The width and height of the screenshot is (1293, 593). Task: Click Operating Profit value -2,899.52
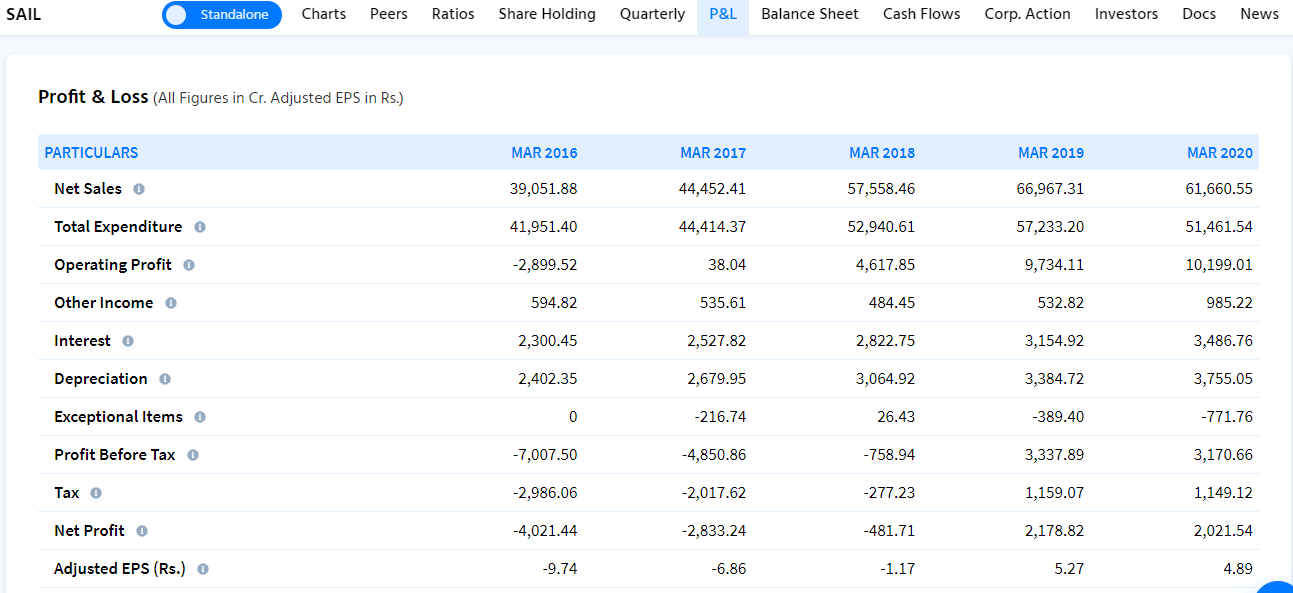click(x=544, y=265)
